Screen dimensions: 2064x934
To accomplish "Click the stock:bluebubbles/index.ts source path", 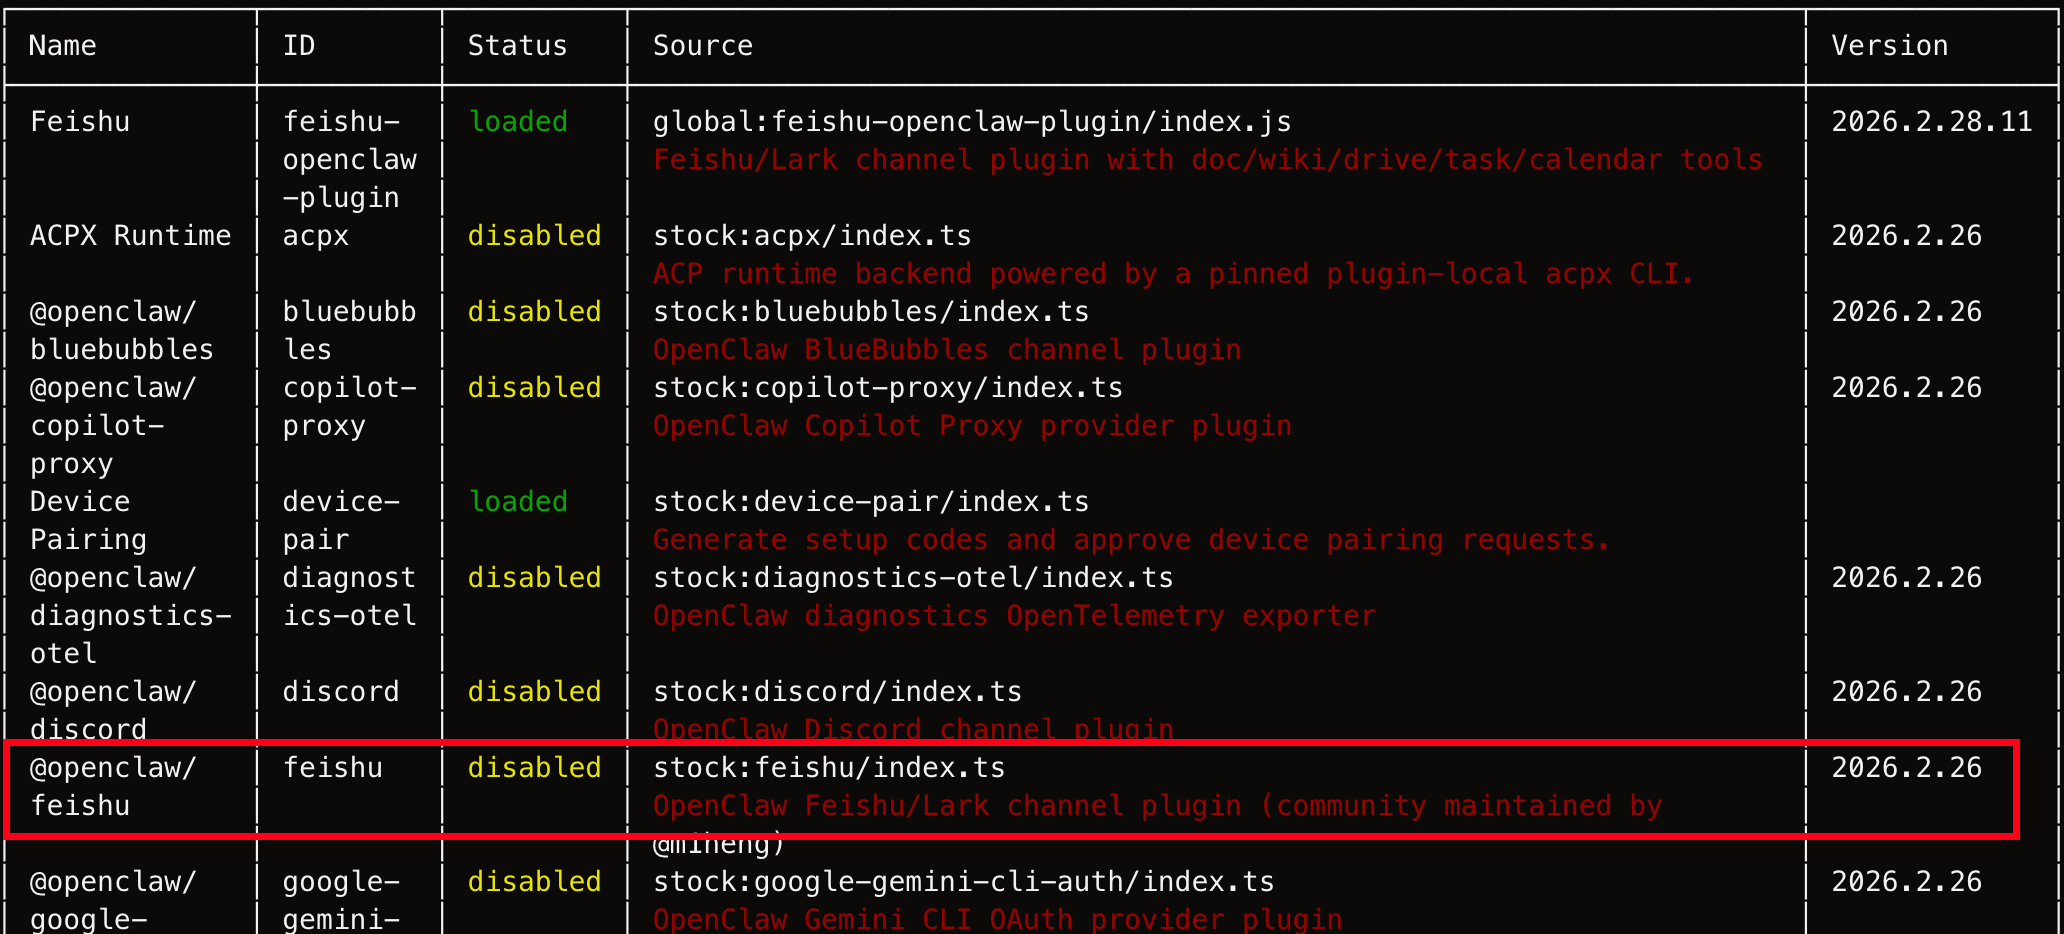I will point(870,312).
